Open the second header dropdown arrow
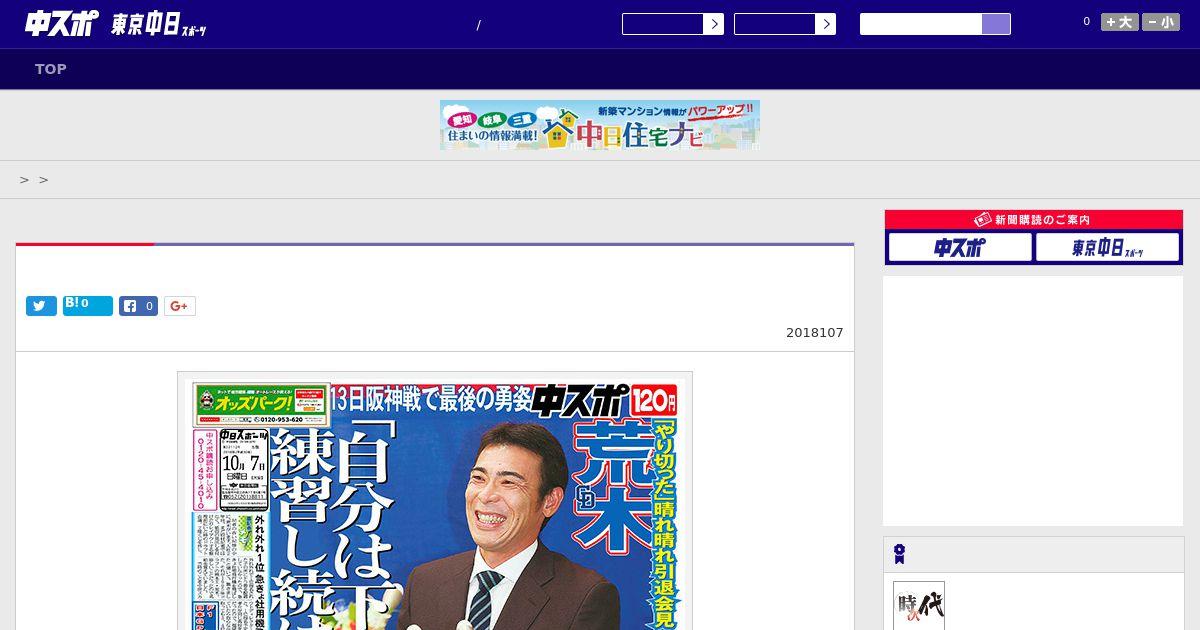 (x=825, y=24)
